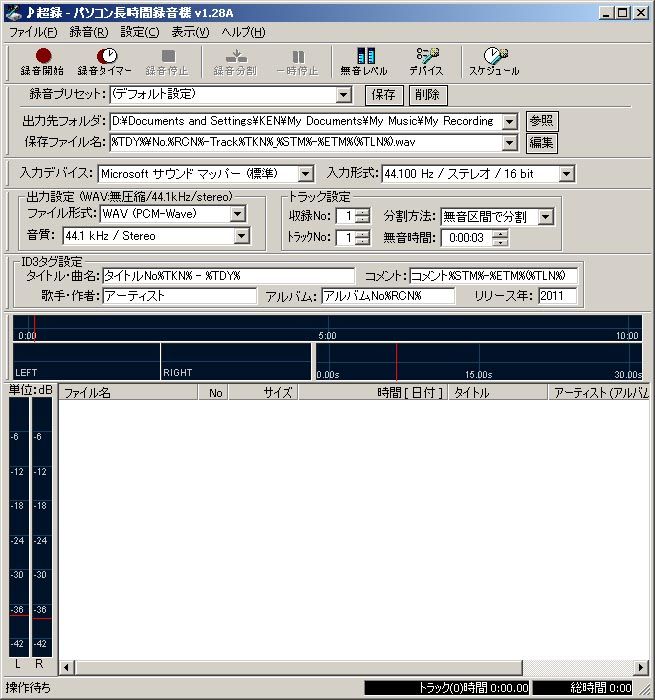Image resolution: width=655 pixels, height=700 pixels.
Task: Open the スケジュール schedule tool
Action: 494,62
